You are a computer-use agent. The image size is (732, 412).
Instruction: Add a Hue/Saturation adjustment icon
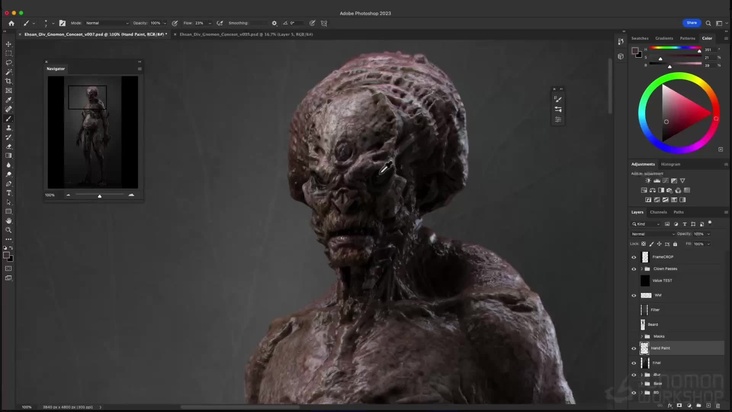pos(644,190)
